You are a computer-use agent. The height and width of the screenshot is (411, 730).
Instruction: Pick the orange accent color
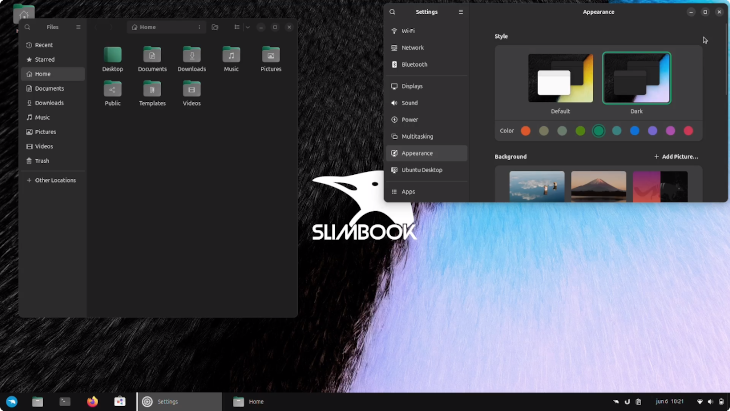(x=526, y=131)
